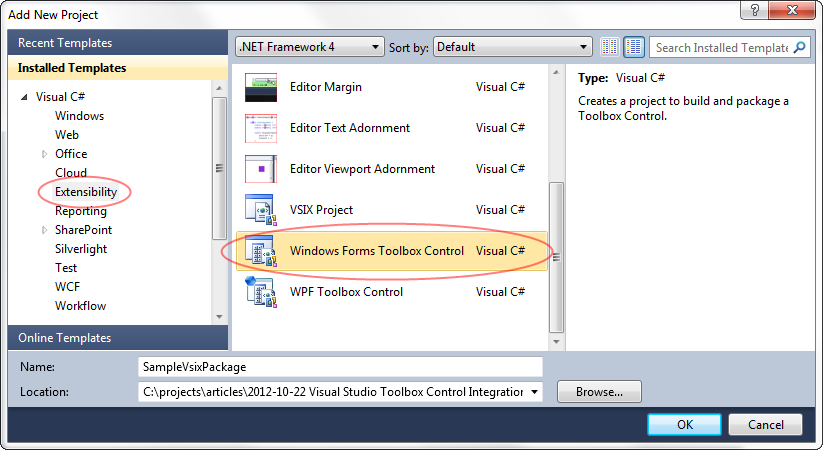The height and width of the screenshot is (450, 823).
Task: Switch to medium icons view
Action: pos(634,47)
